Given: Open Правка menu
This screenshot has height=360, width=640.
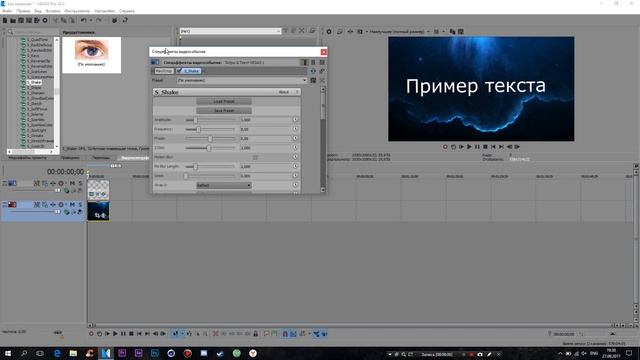Looking at the screenshot, I should 23,11.
